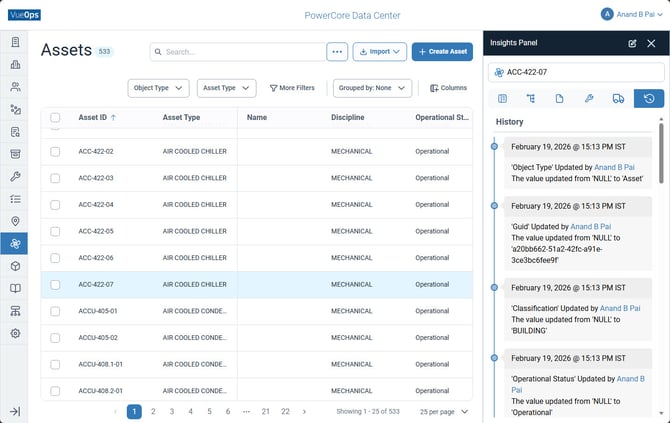This screenshot has height=423, width=670.
Task: Open the Columns chooser
Action: [448, 88]
